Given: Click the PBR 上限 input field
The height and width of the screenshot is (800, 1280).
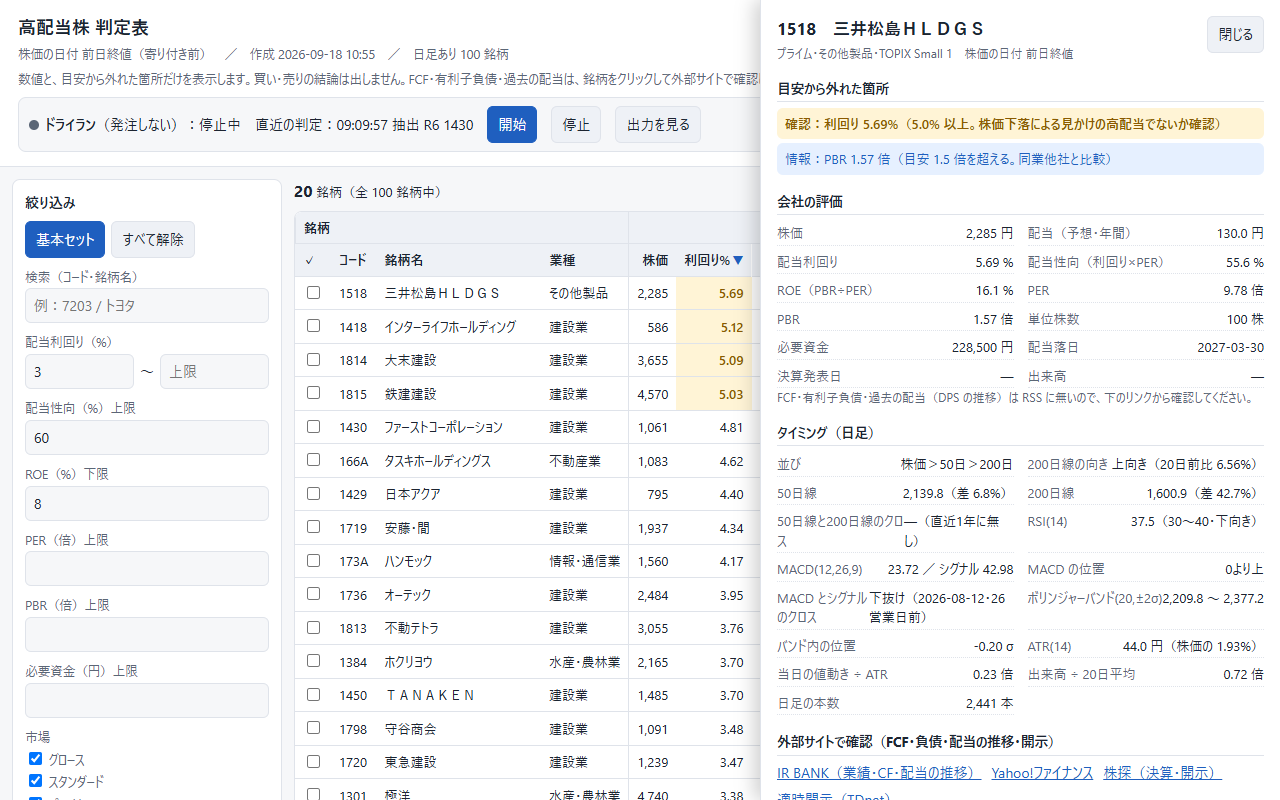Looking at the screenshot, I should click(147, 635).
